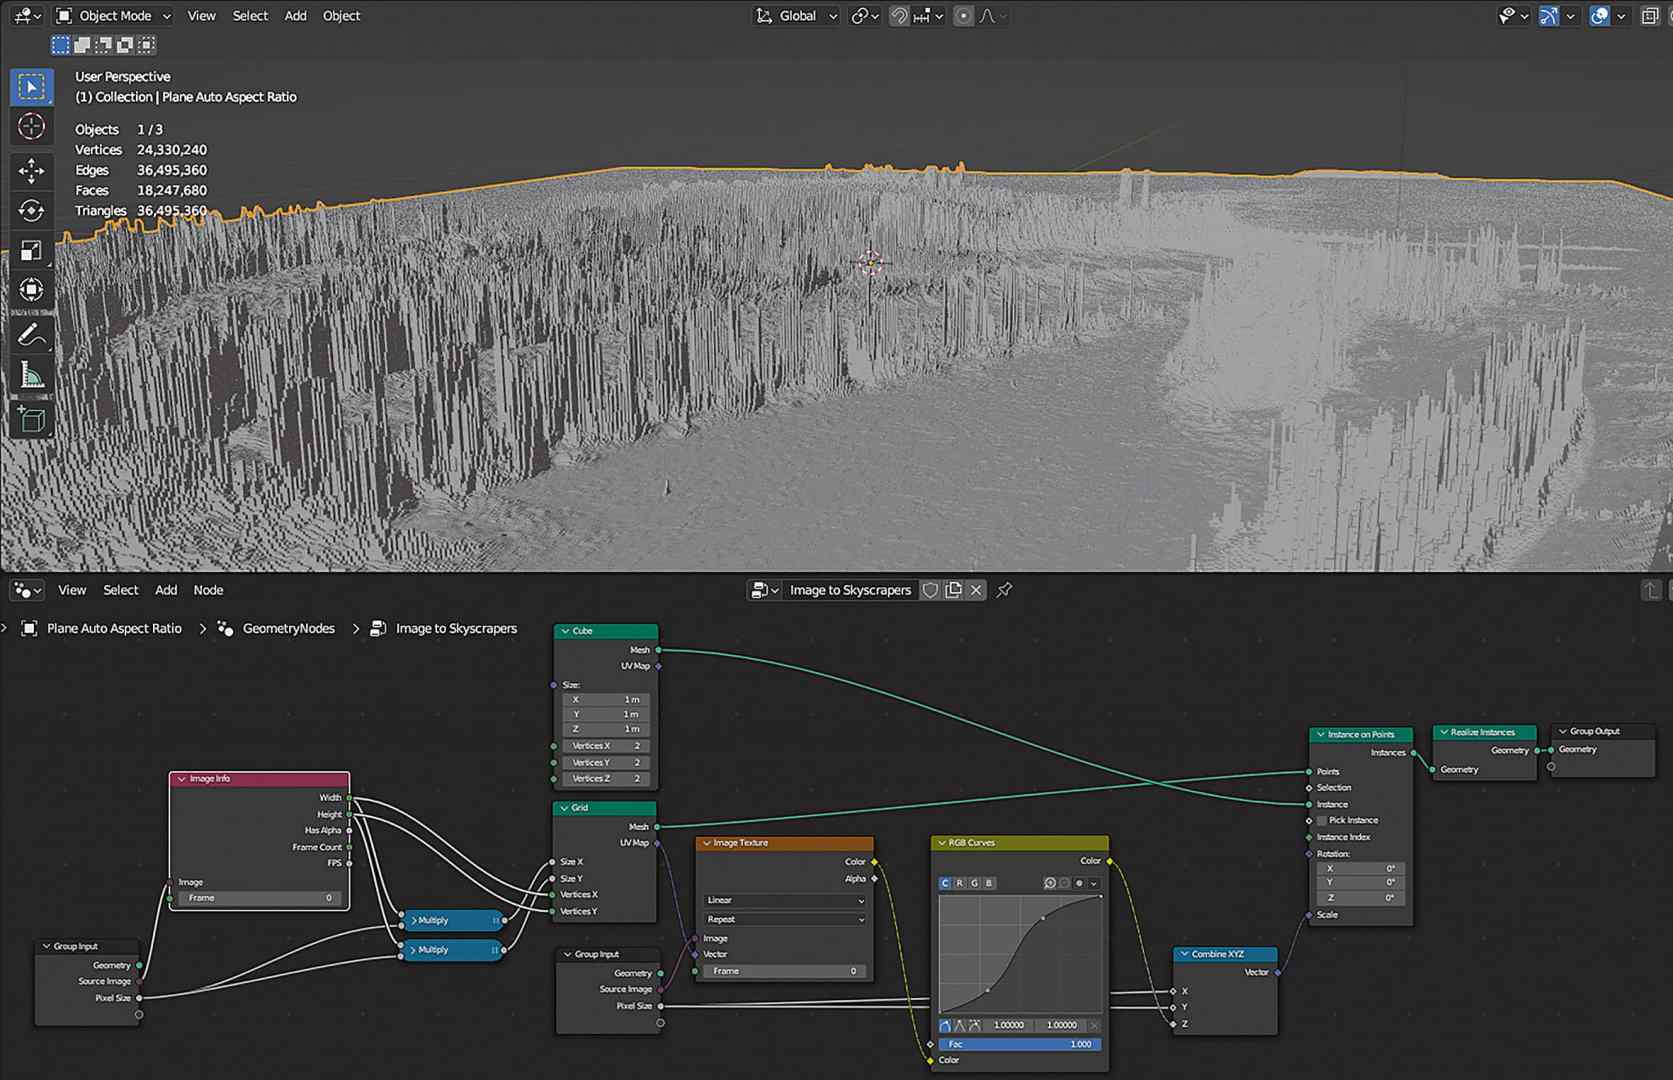This screenshot has width=1673, height=1080.
Task: Click the Frame field on Image Texture node
Action: tap(783, 970)
